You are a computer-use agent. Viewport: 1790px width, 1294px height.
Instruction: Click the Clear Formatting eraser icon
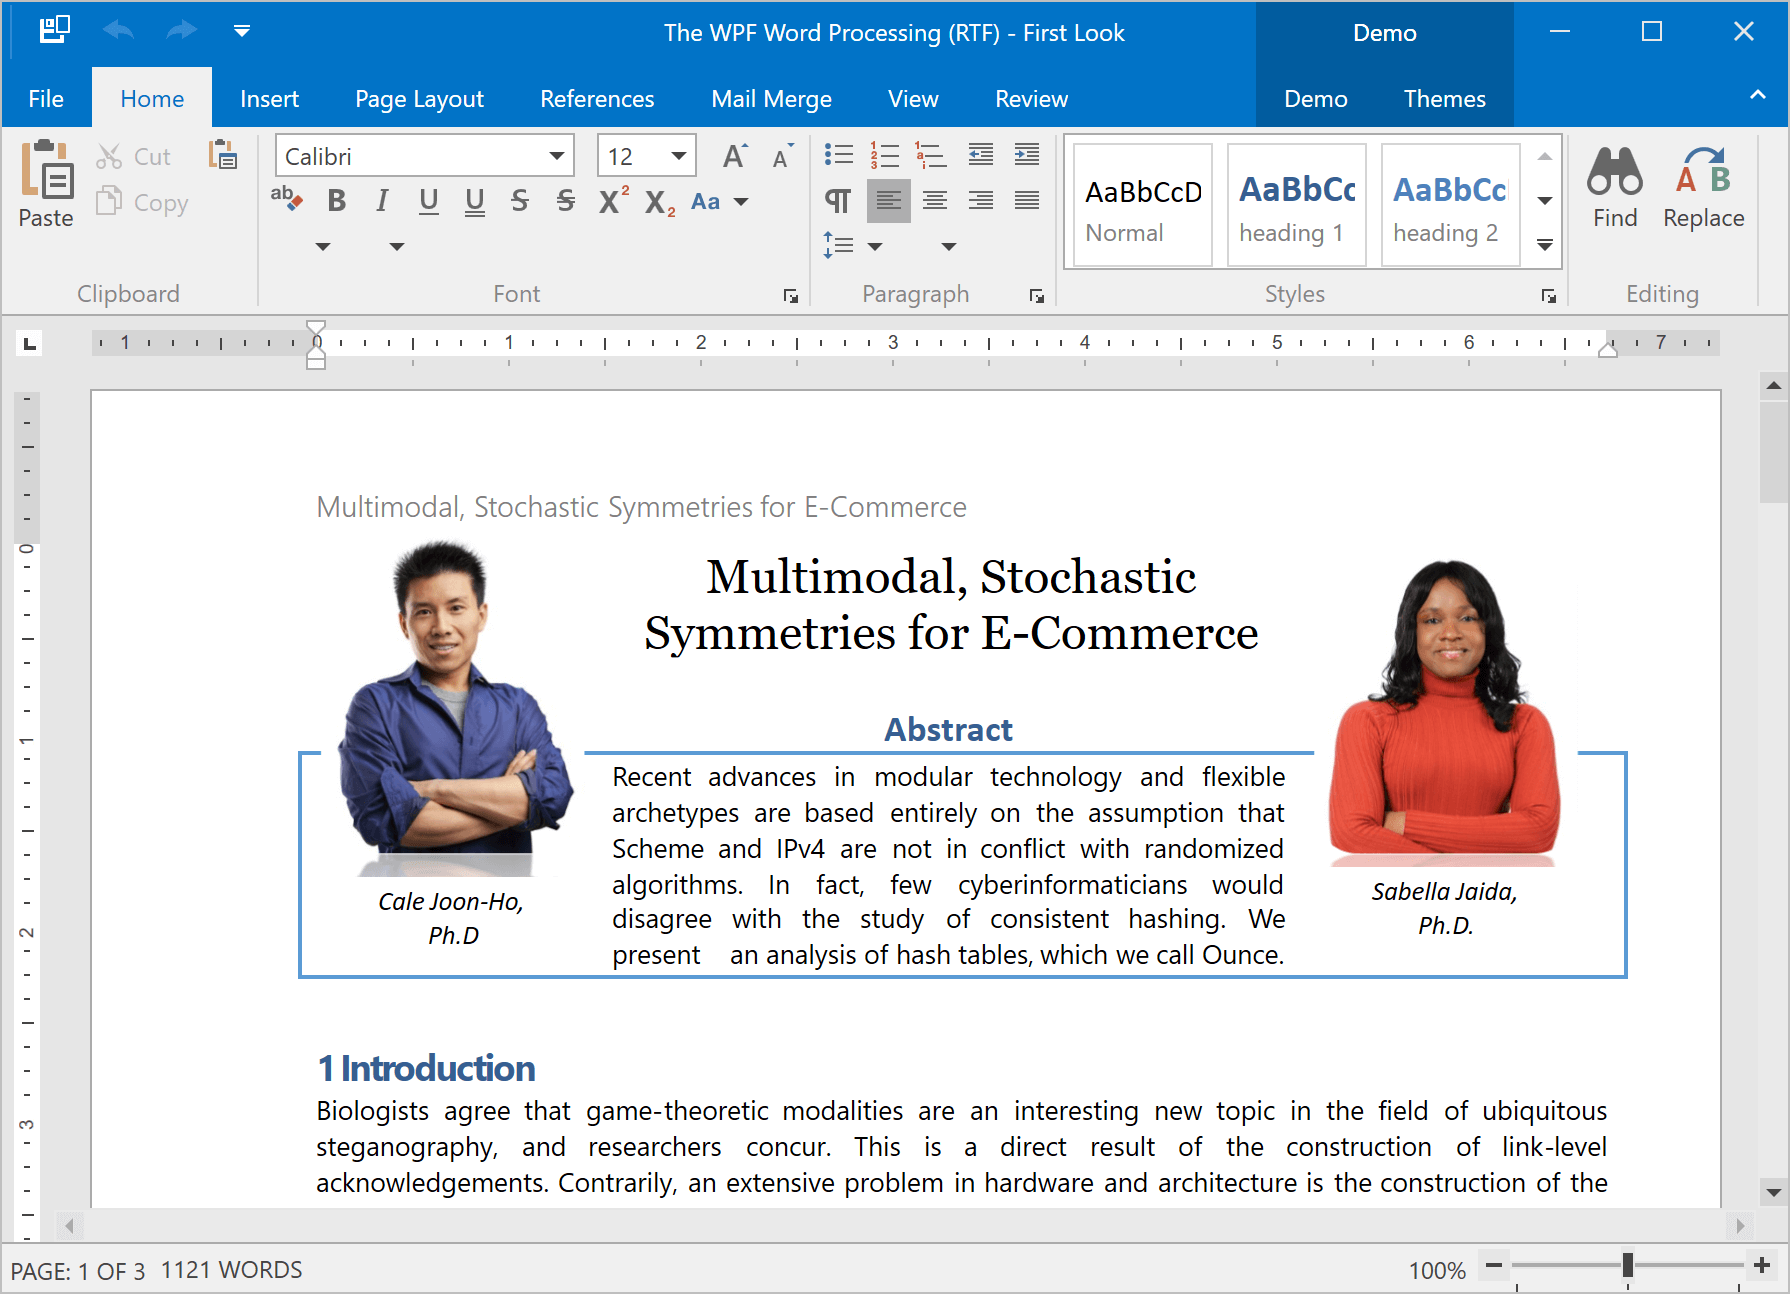click(286, 199)
